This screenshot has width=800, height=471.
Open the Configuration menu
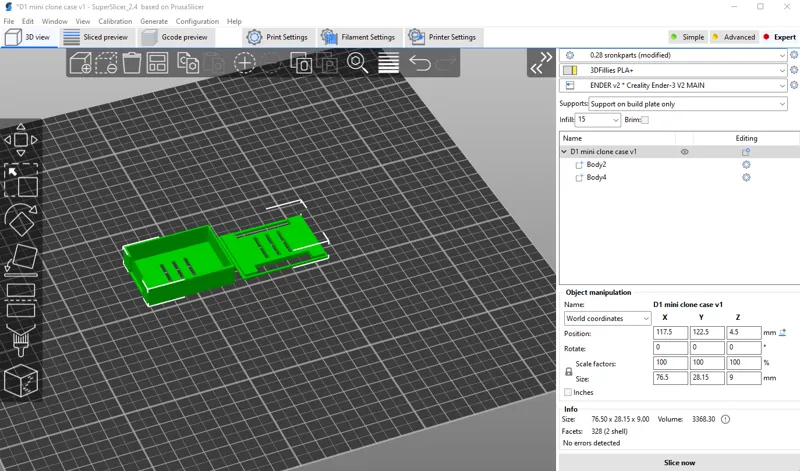(x=197, y=21)
